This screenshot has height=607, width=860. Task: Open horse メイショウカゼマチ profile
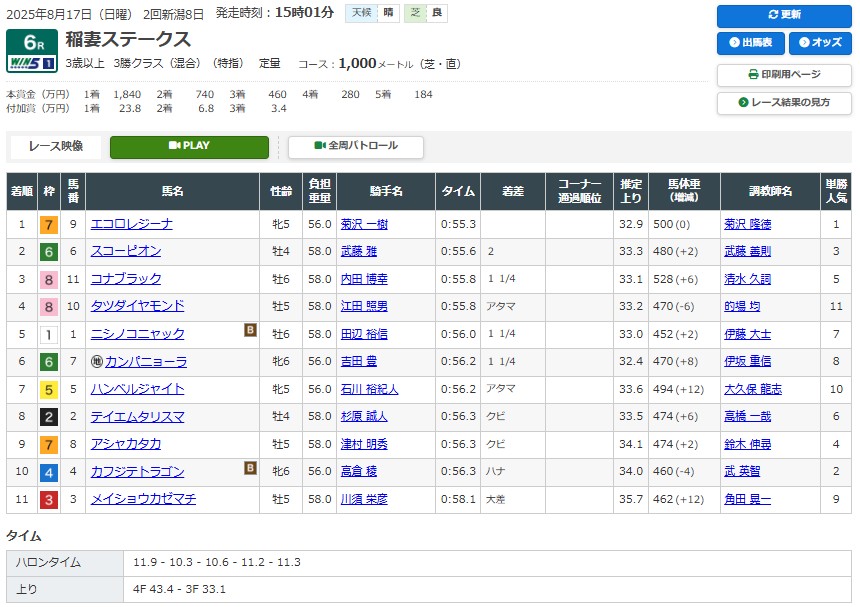click(143, 498)
